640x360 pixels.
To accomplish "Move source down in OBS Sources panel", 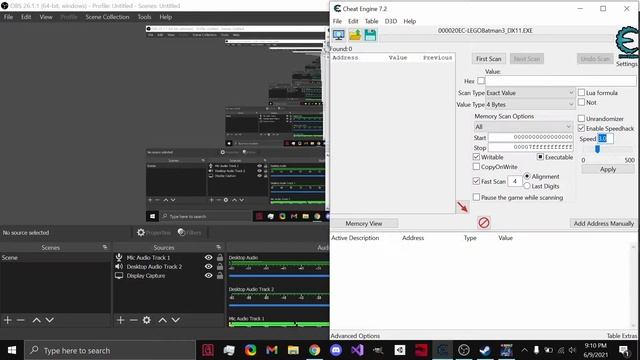I will pyautogui.click(x=176, y=320).
